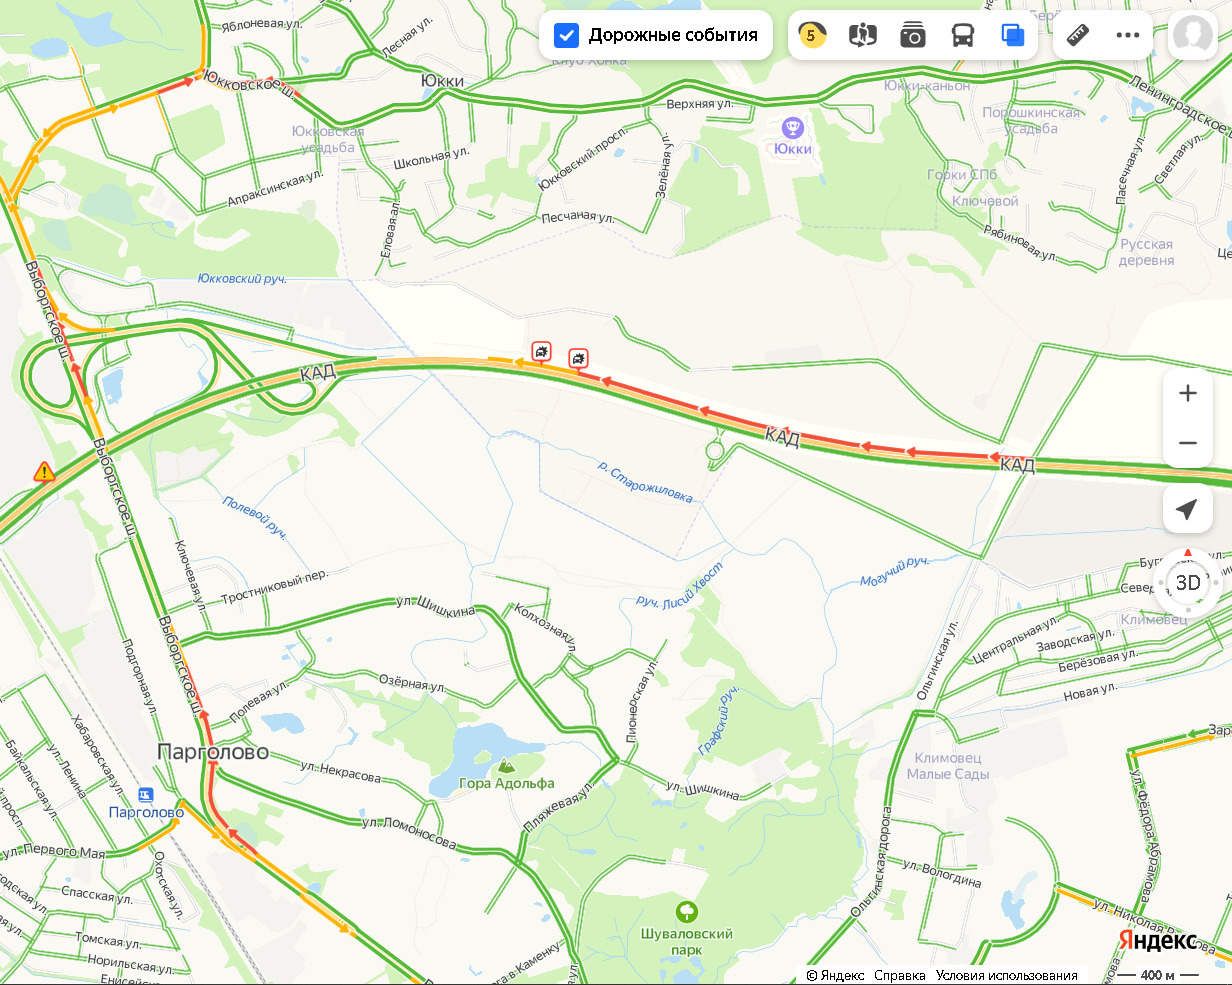Enable public transport bus layer
Screen dimensions: 1232x985
pyautogui.click(x=962, y=36)
